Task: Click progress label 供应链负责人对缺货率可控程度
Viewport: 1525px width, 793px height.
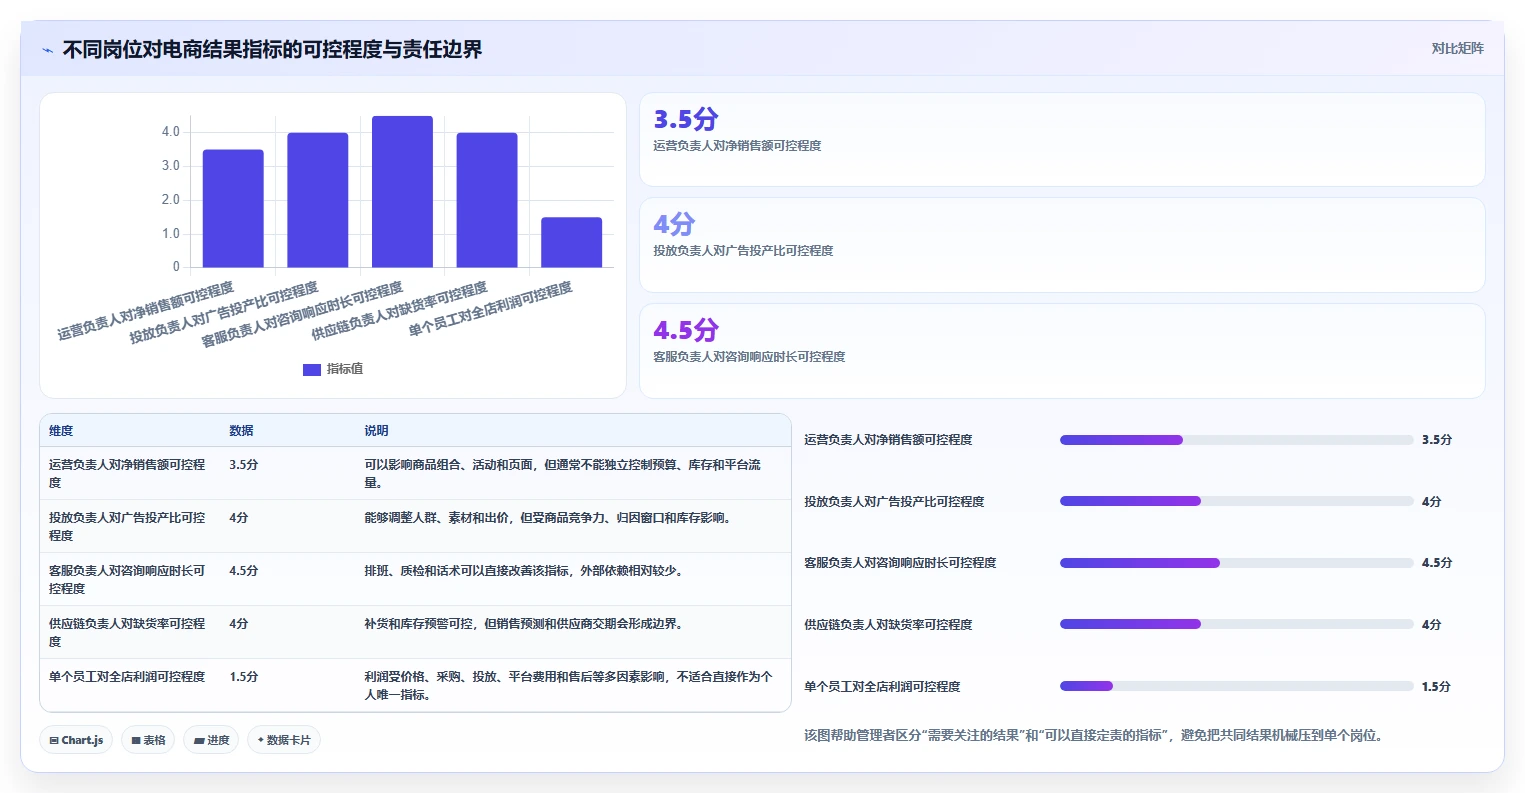Action: [x=888, y=625]
